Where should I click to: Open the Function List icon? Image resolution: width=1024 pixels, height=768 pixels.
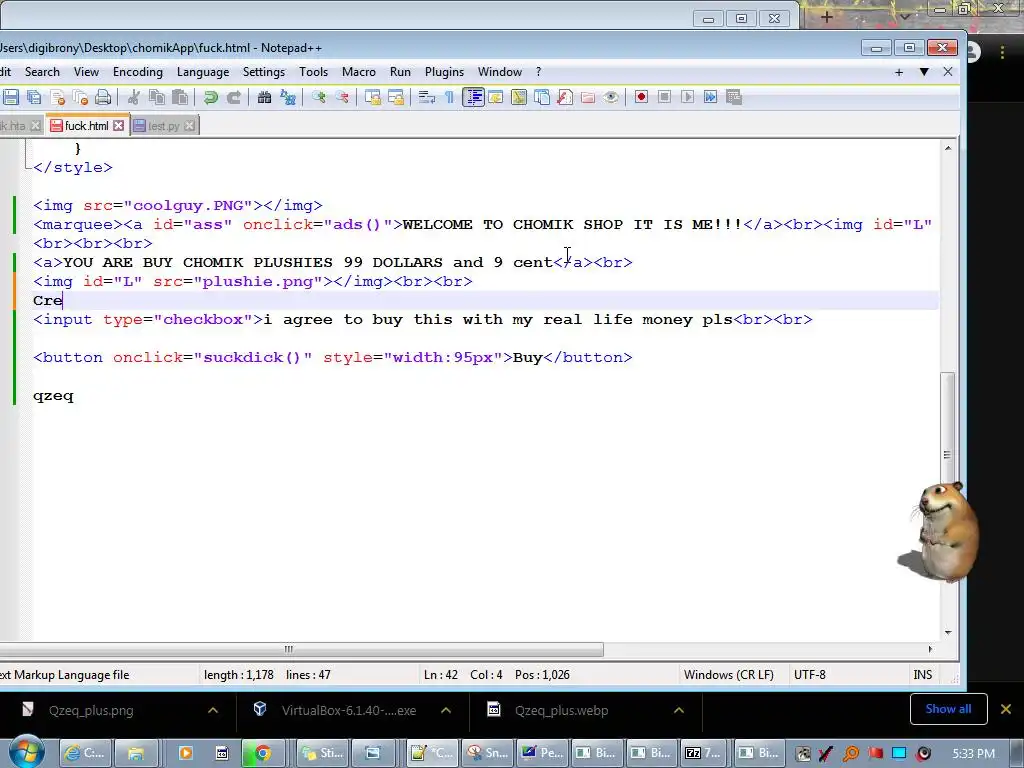565,97
